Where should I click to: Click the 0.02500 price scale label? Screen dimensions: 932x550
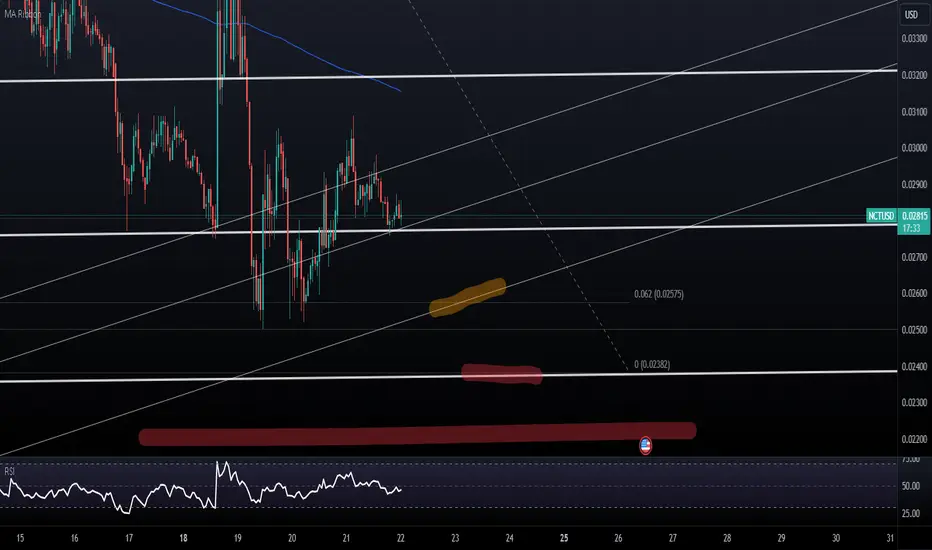tap(914, 330)
